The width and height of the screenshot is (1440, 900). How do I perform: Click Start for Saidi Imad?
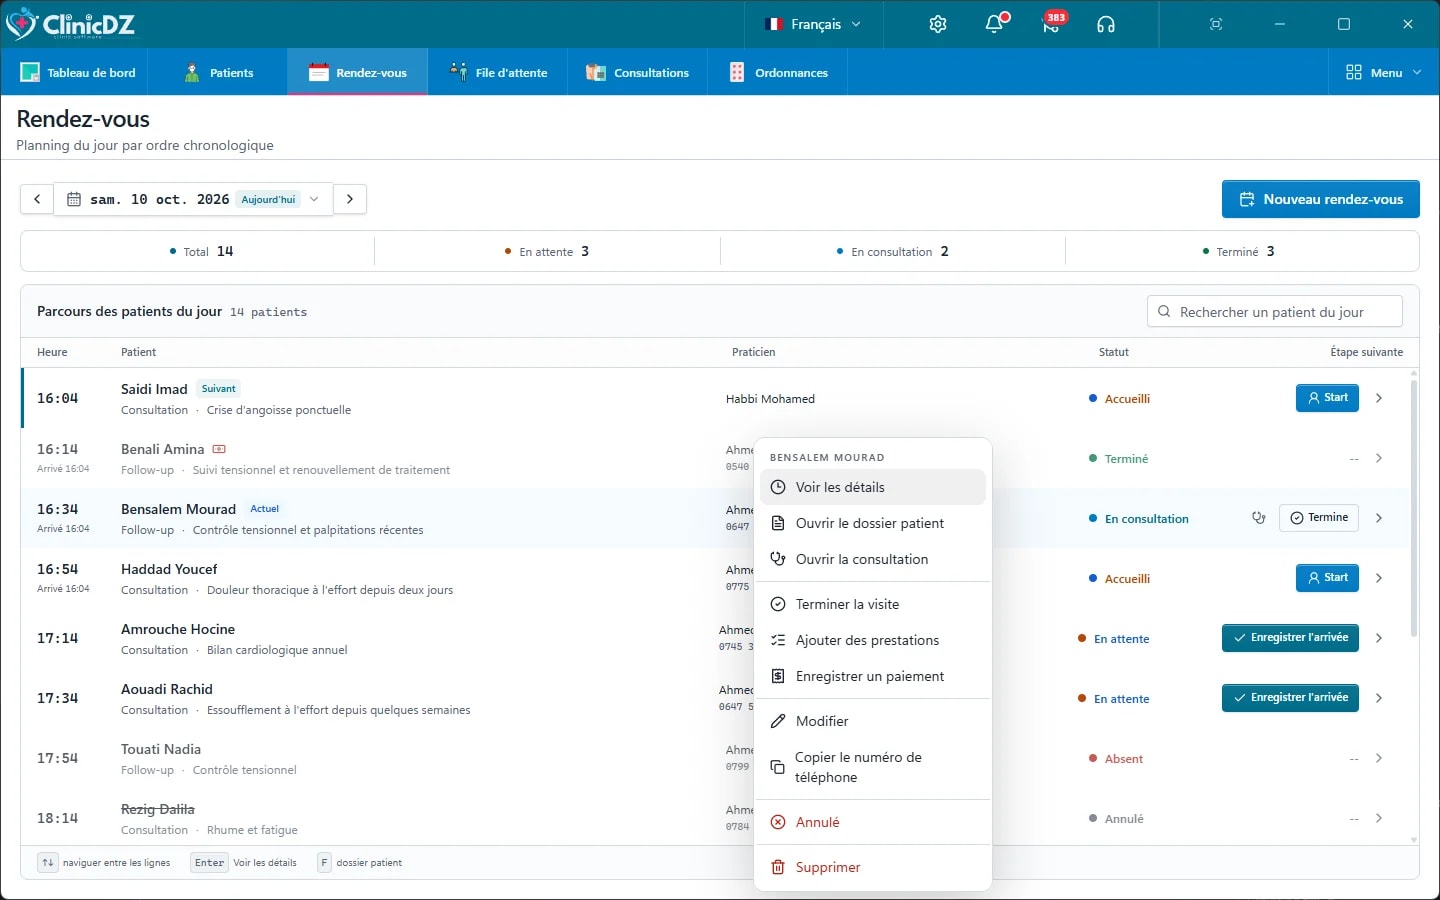[x=1327, y=398]
